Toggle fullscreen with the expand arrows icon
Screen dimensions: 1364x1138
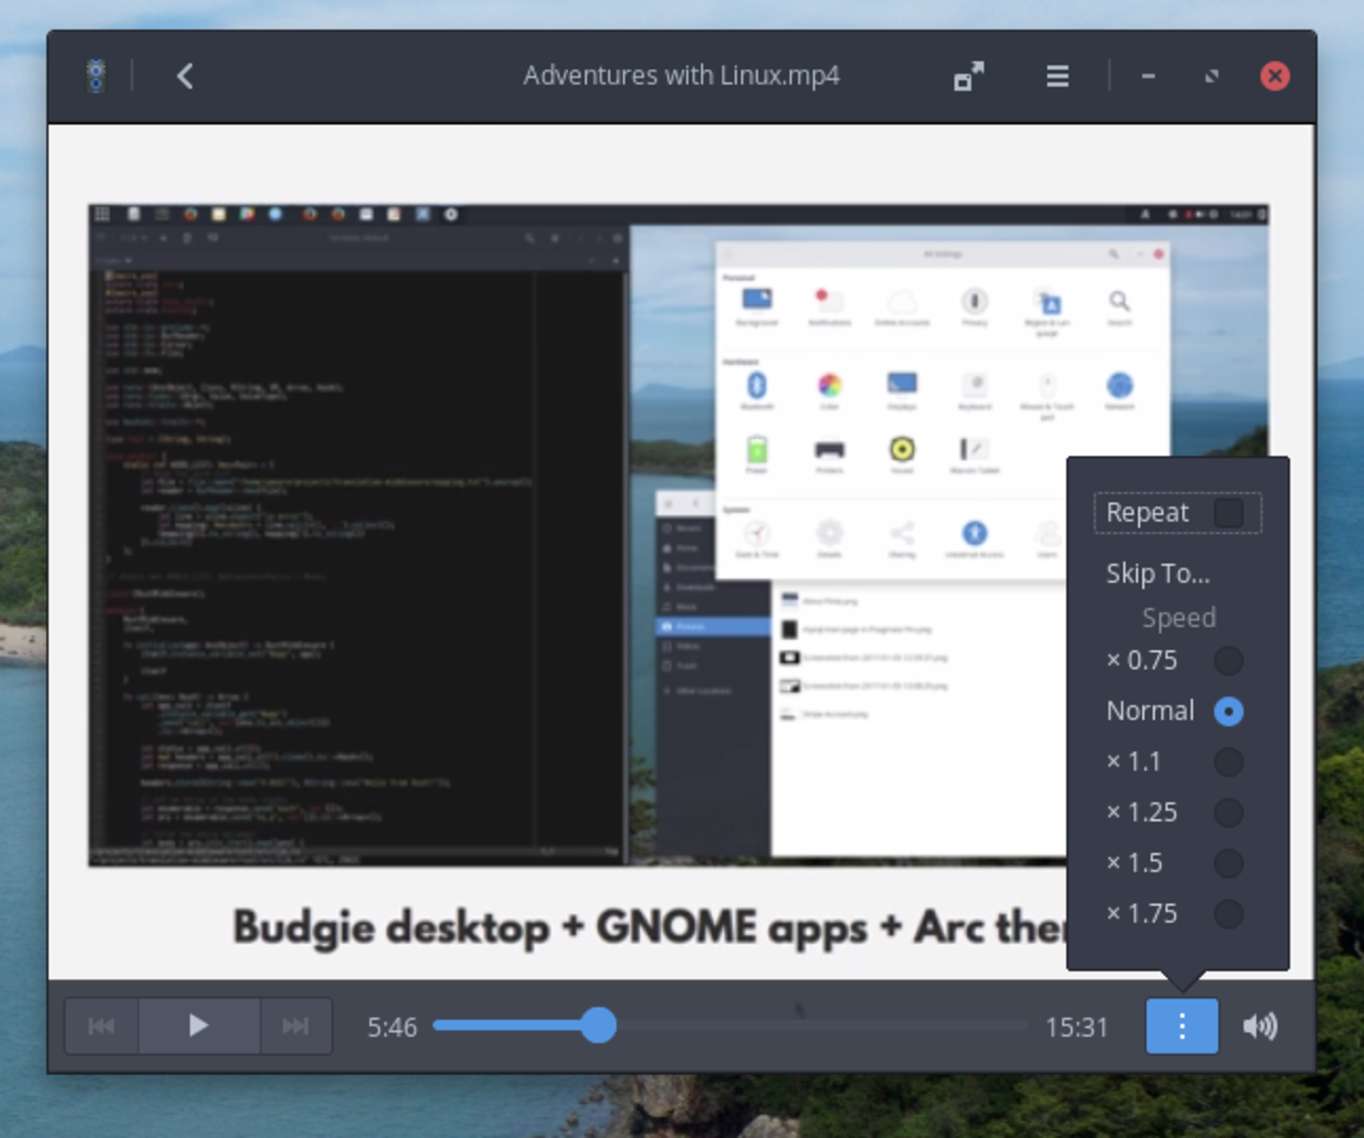968,76
